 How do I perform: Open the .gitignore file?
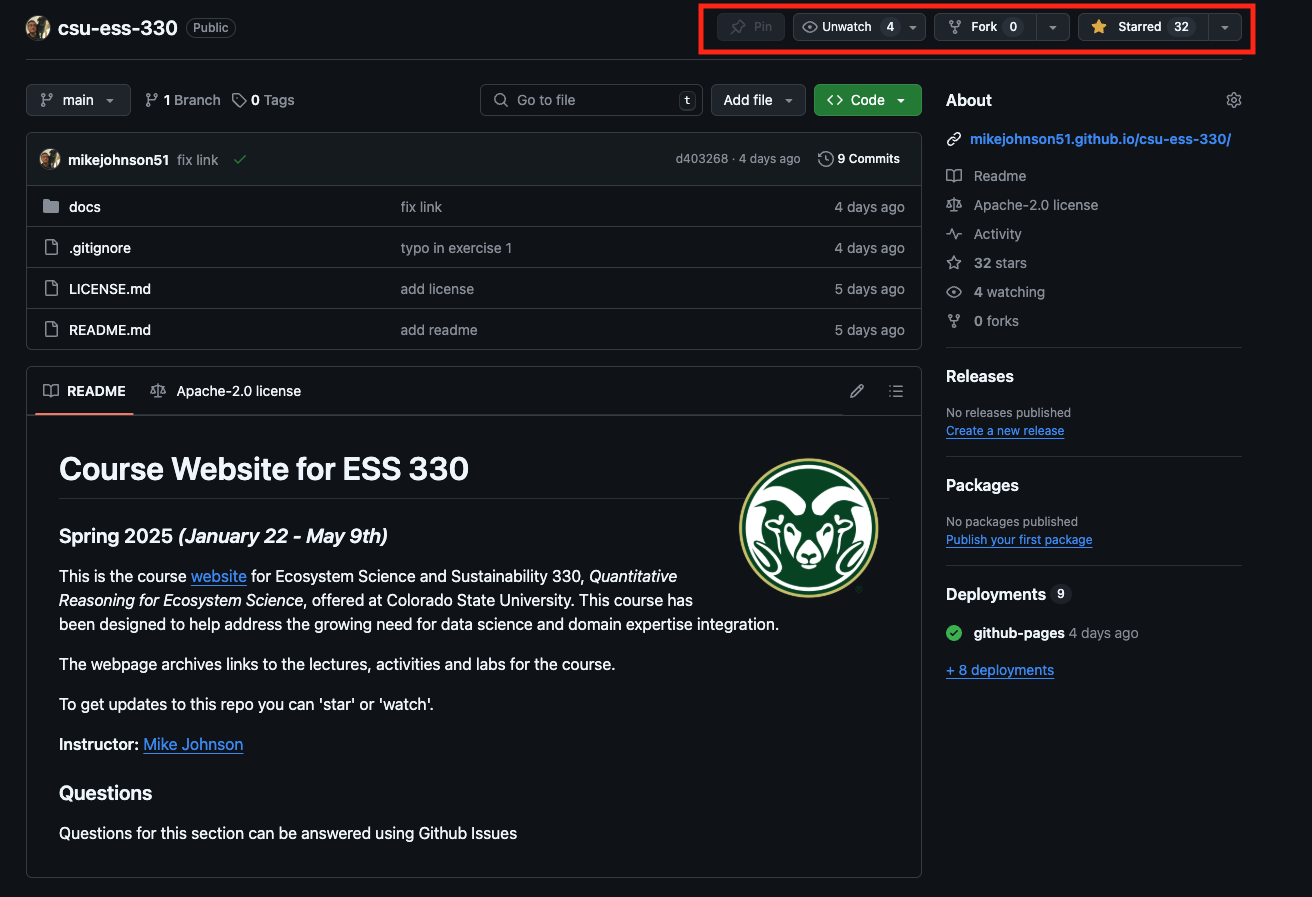tap(100, 248)
